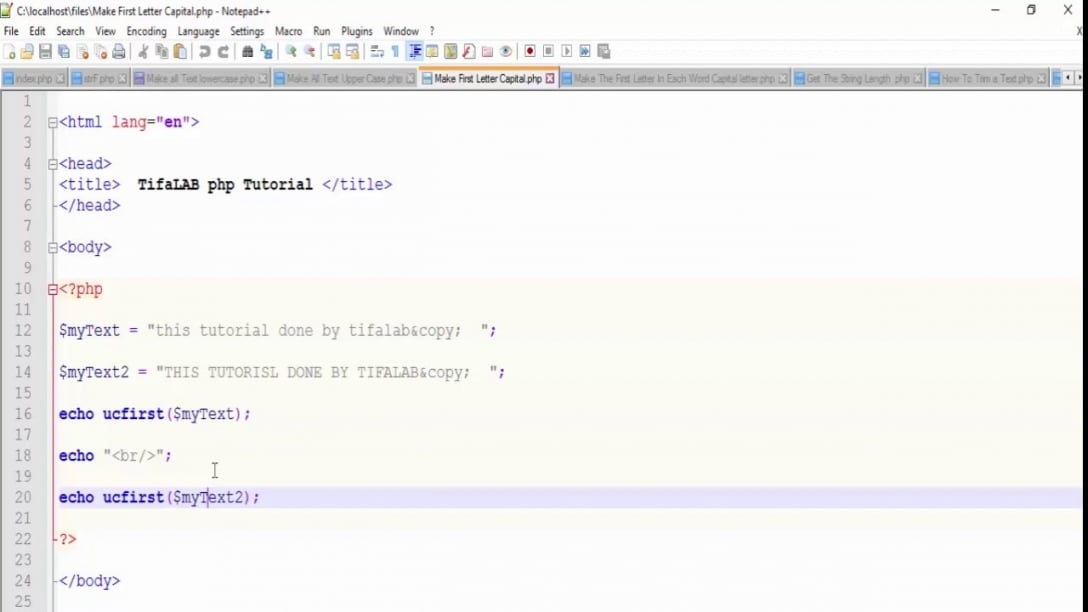Image resolution: width=1088 pixels, height=612 pixels.
Task: Click the Copy toolbar icon
Action: point(162,51)
